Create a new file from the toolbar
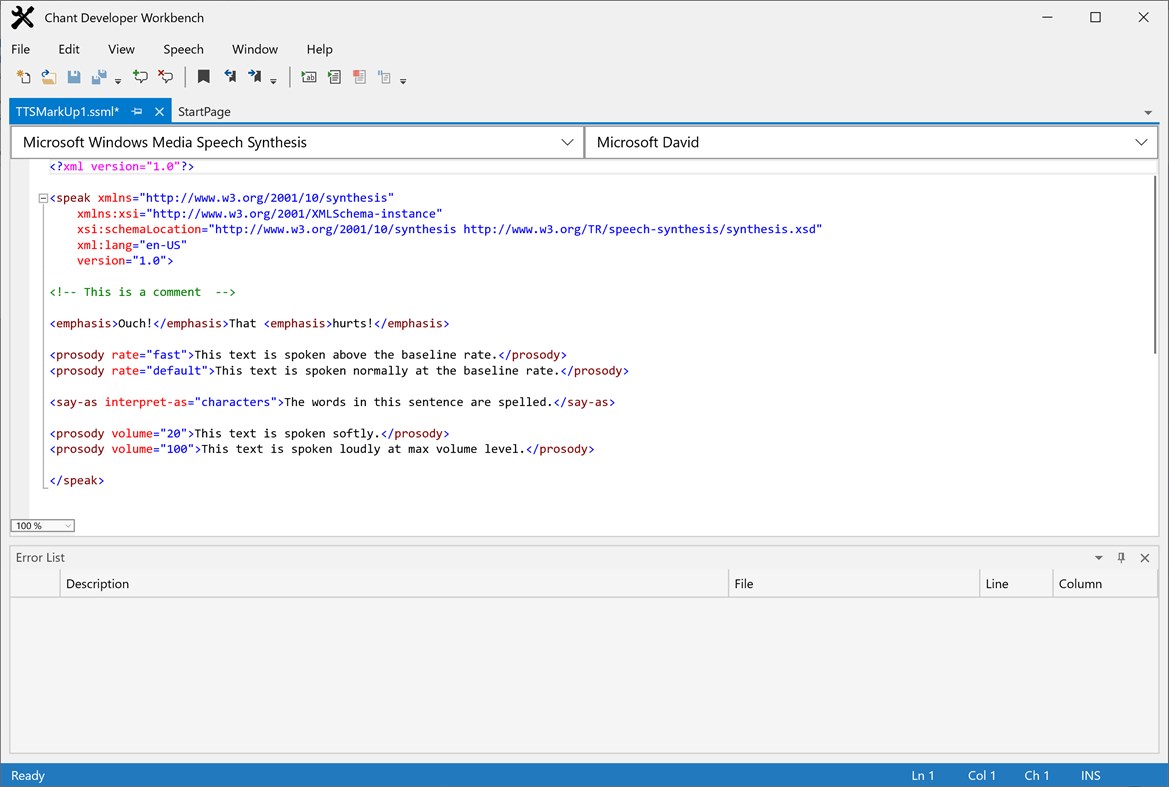The width and height of the screenshot is (1169, 787). (x=23, y=77)
